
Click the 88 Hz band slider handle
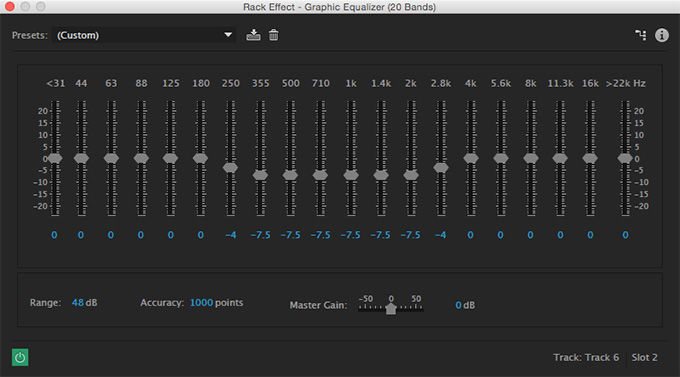[x=141, y=158]
